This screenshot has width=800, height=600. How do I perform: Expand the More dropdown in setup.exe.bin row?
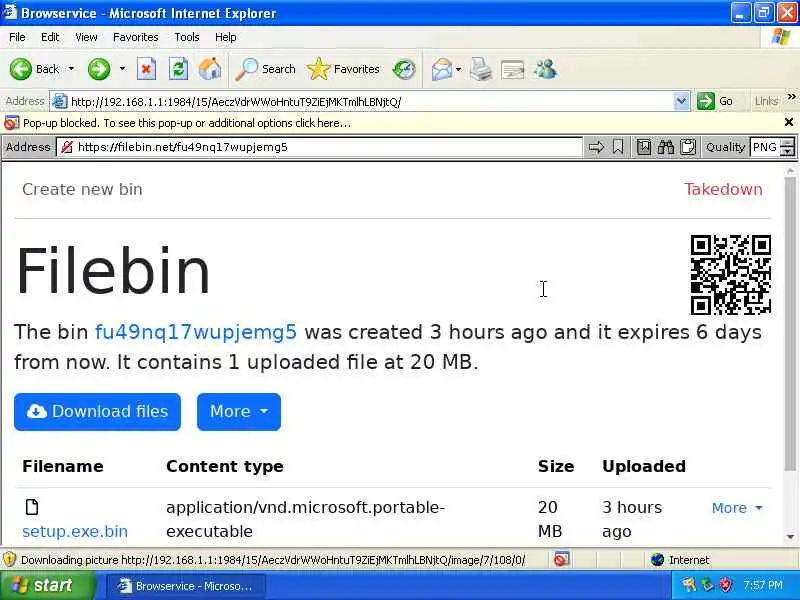(737, 508)
